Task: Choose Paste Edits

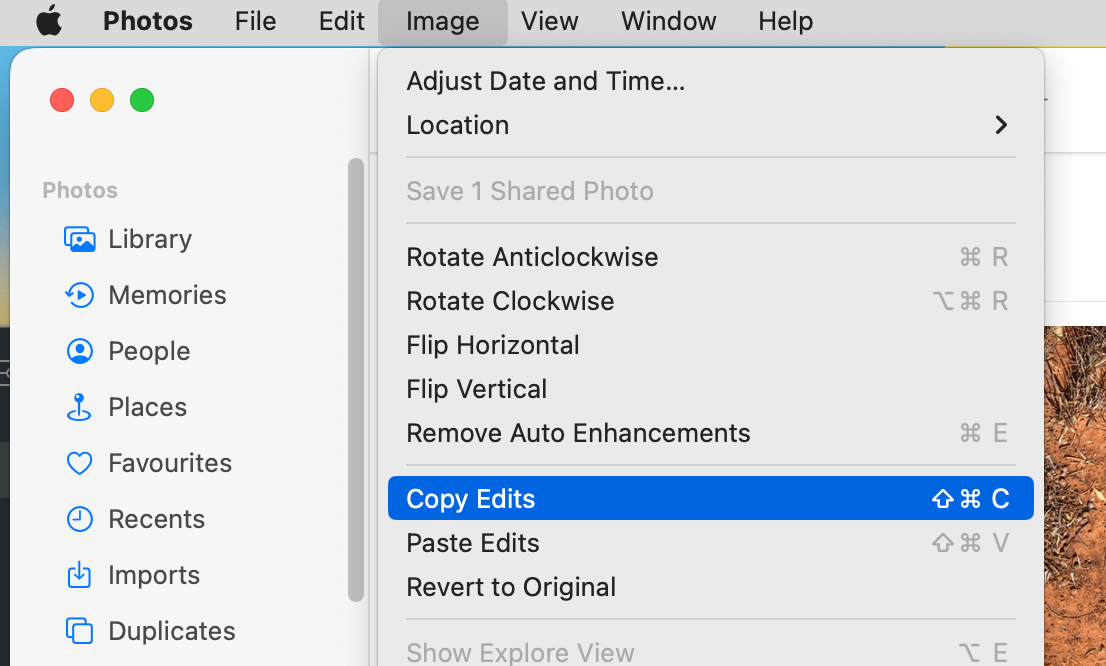Action: [710, 543]
